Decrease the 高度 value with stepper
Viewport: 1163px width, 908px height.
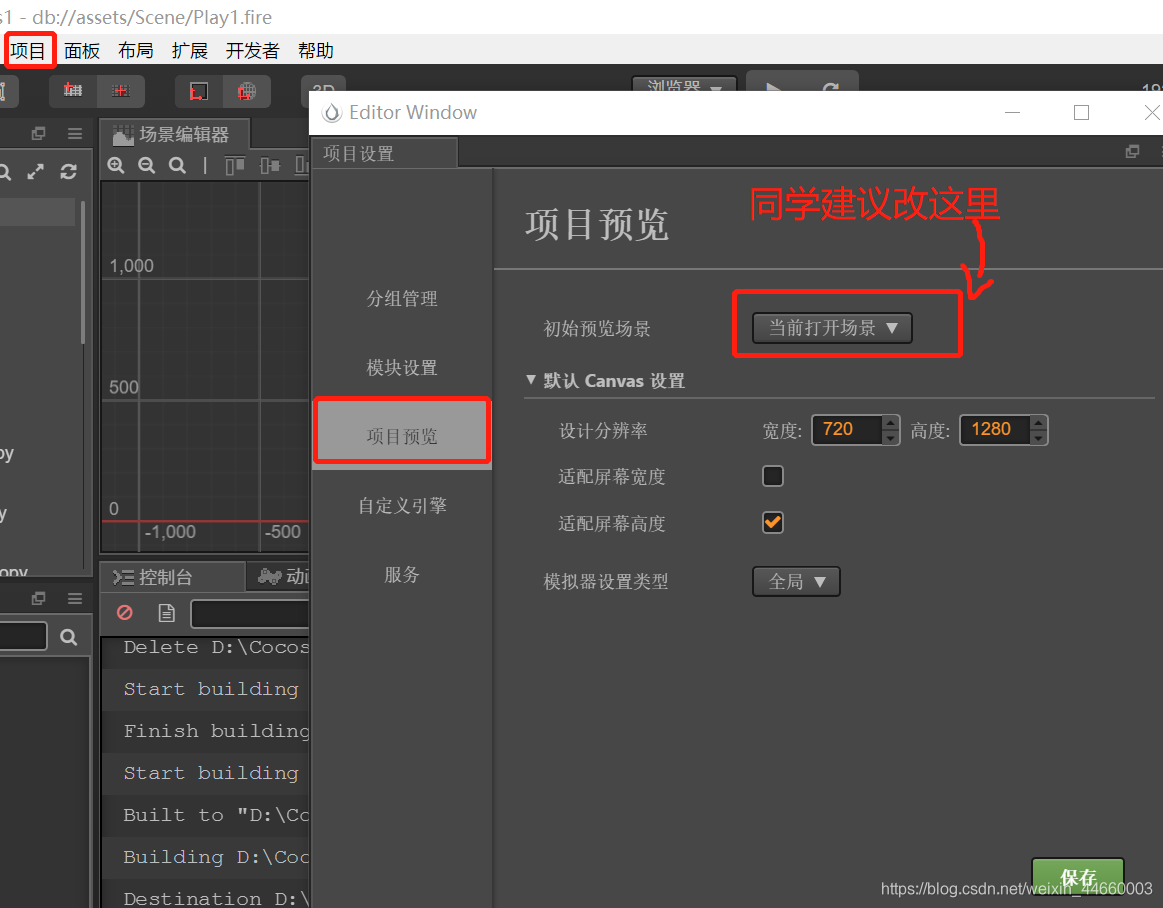point(1038,438)
